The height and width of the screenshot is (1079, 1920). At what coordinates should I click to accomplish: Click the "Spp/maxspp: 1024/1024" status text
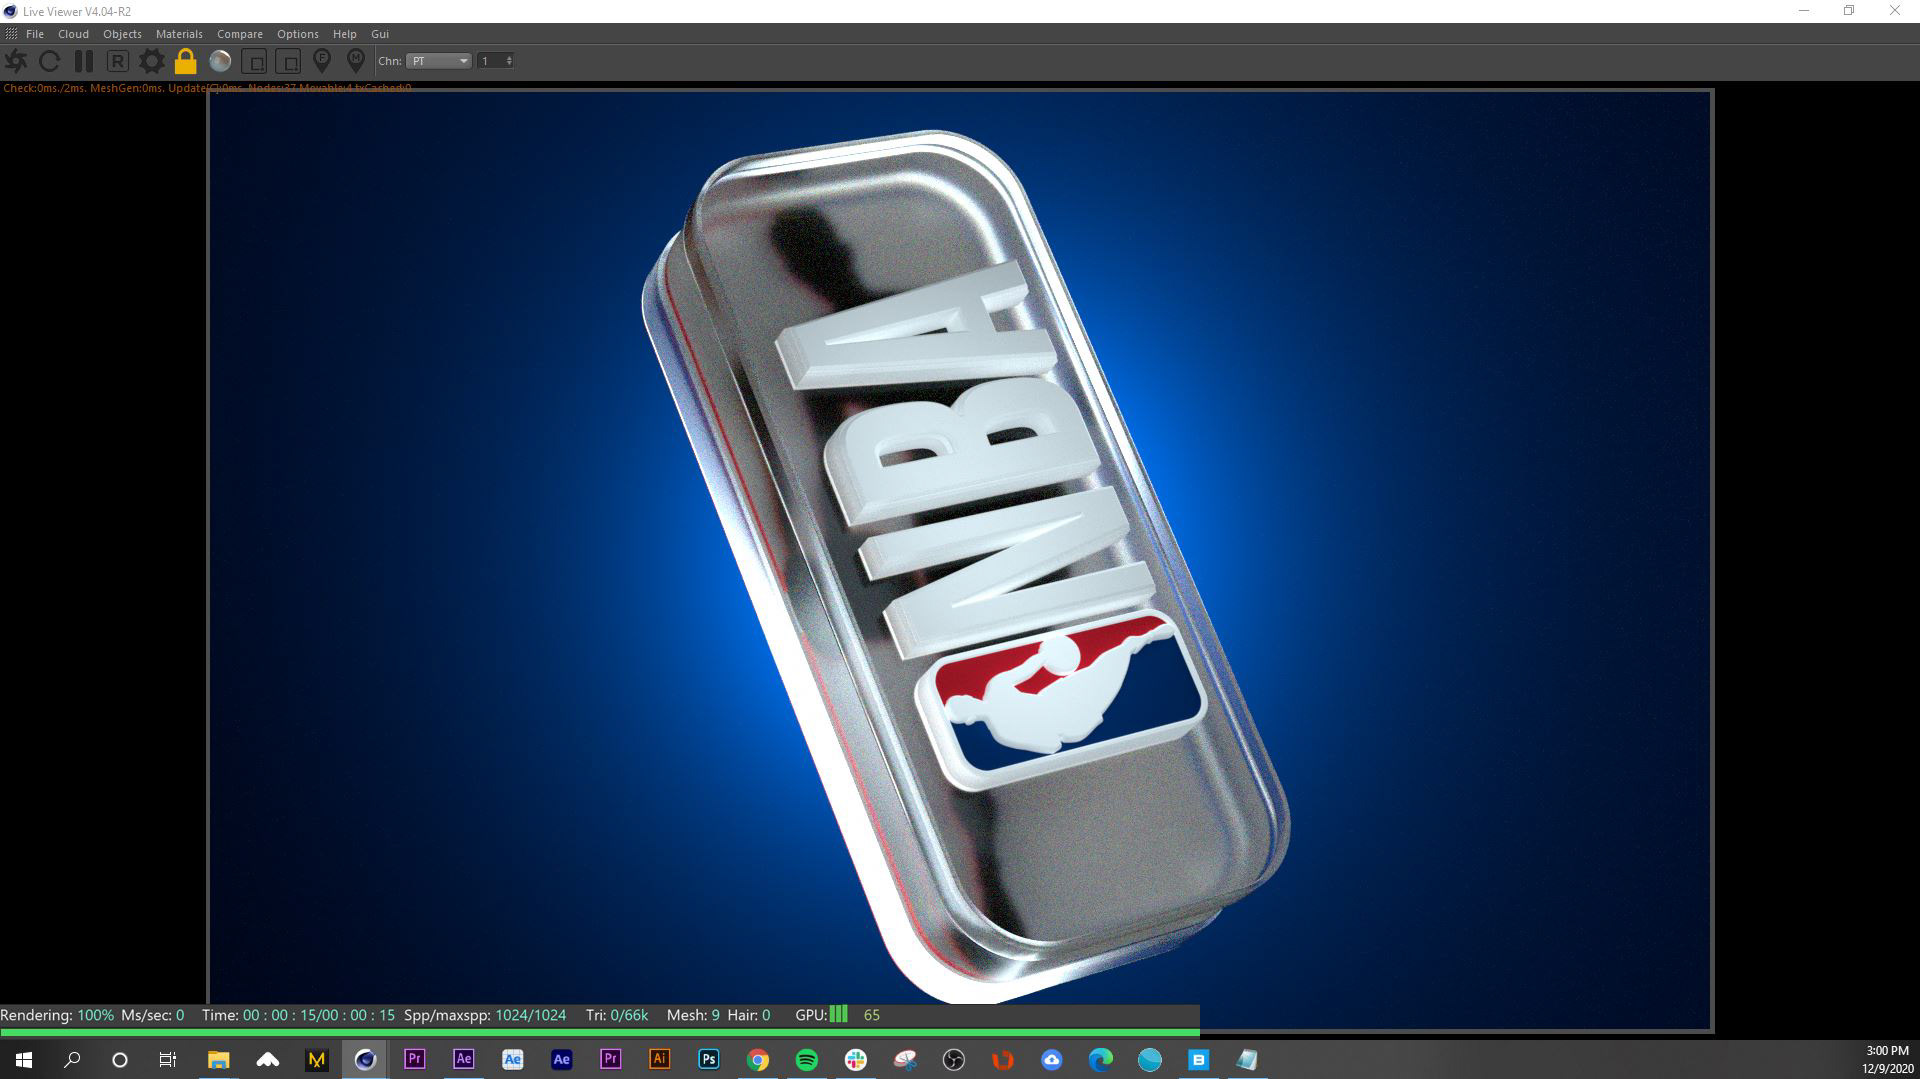(485, 1015)
